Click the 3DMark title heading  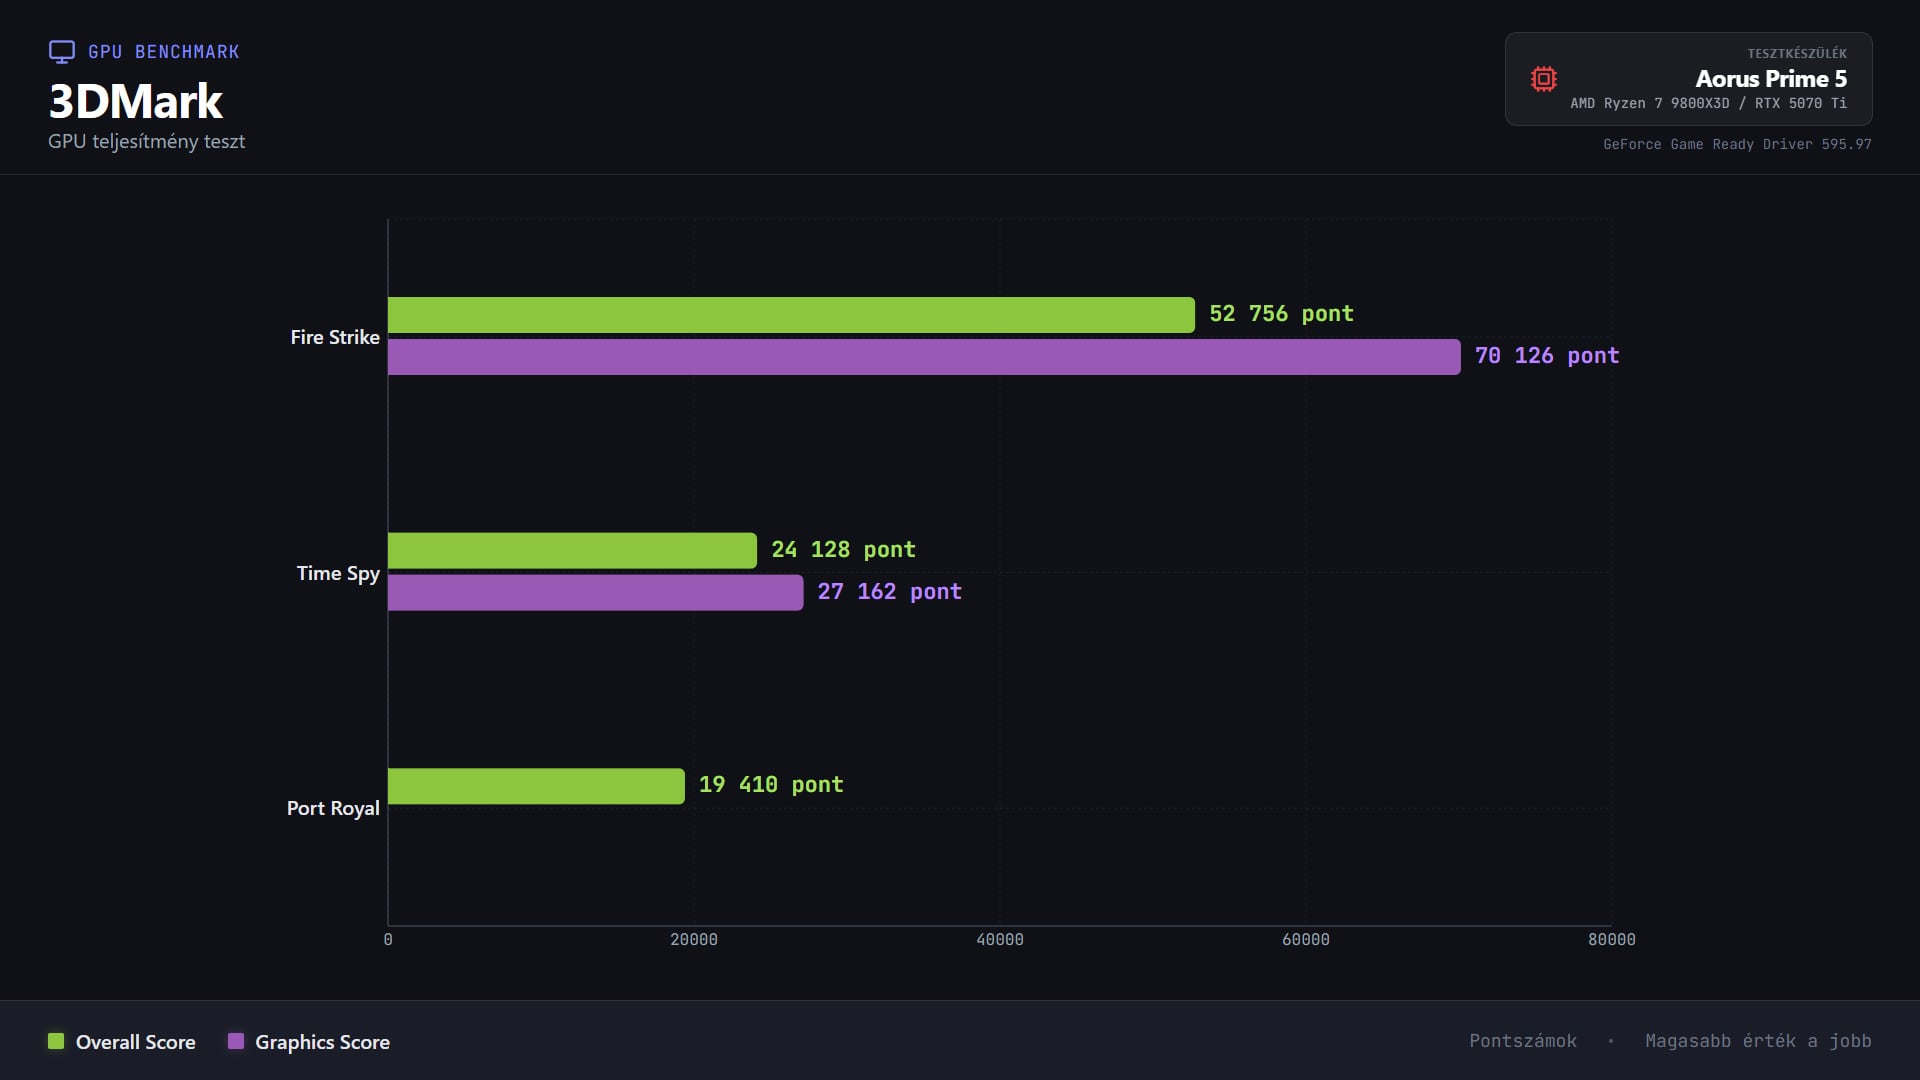(136, 101)
